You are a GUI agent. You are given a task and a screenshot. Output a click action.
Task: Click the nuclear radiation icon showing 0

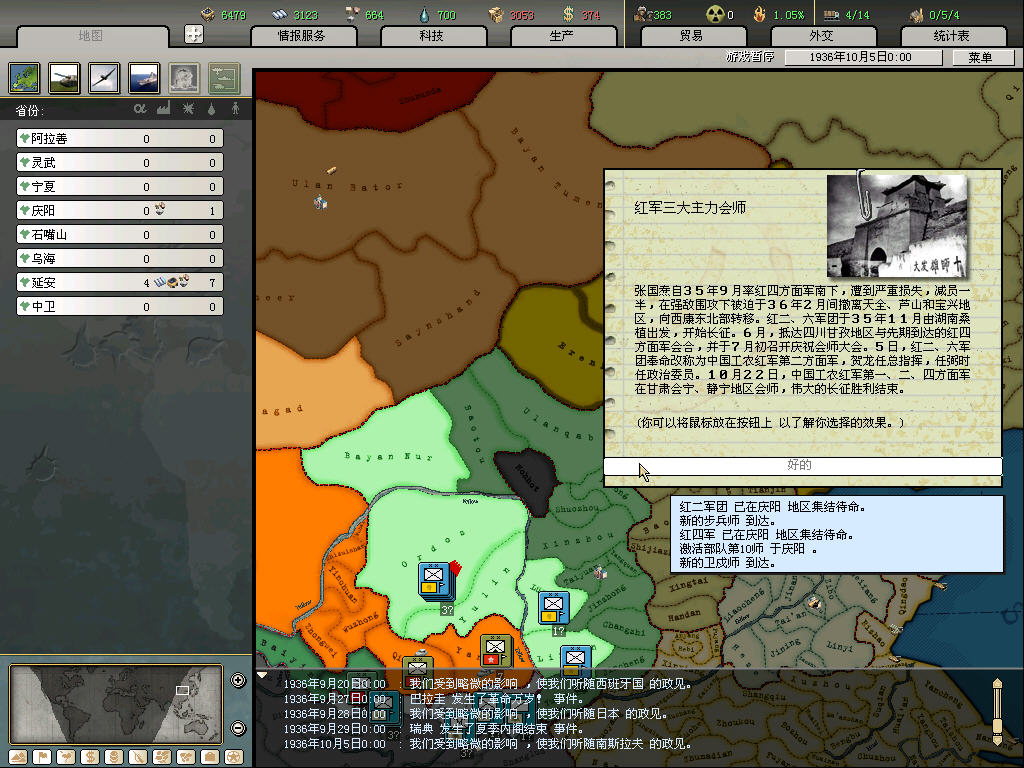click(716, 14)
